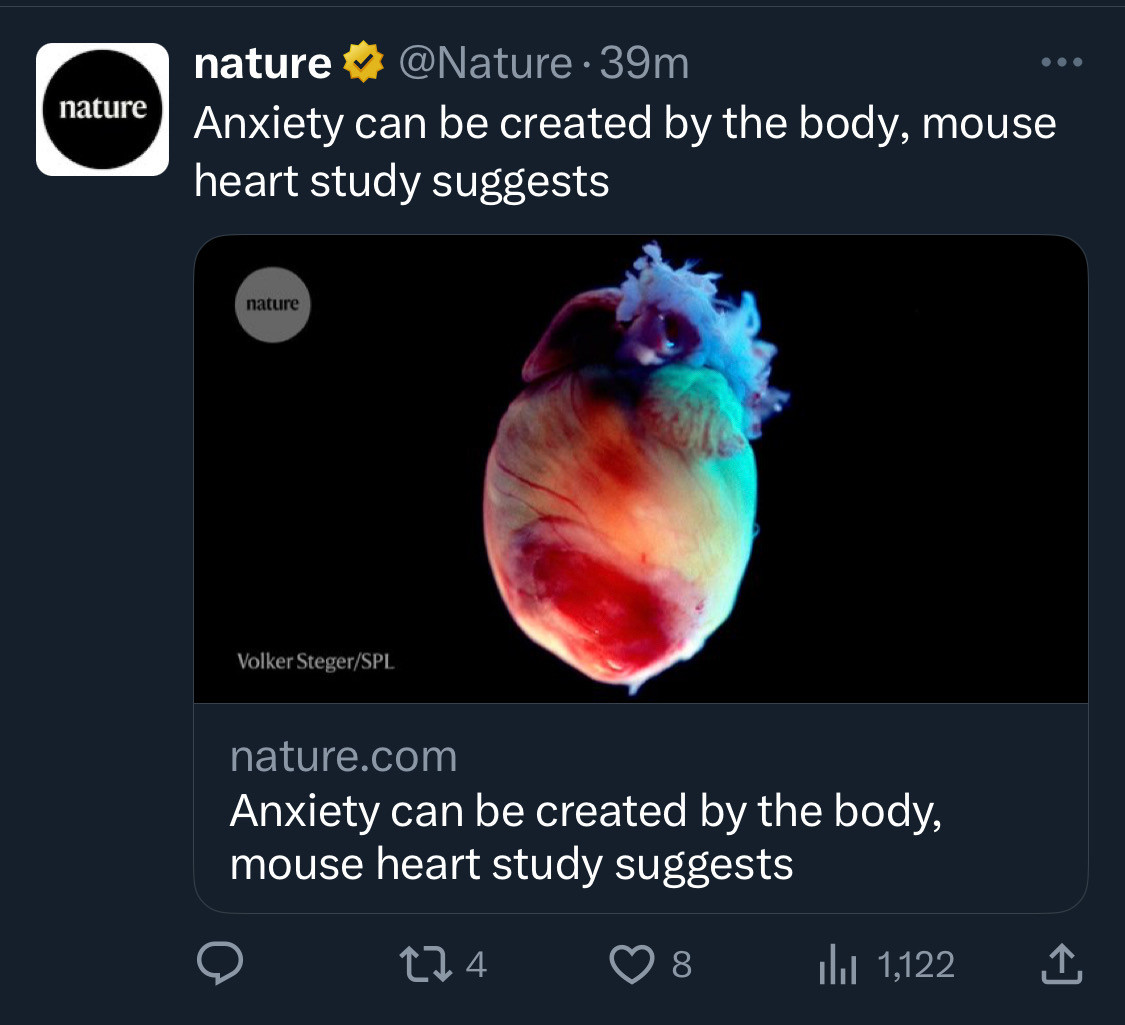The height and width of the screenshot is (1025, 1125).
Task: Open the nature display name
Action: coord(263,63)
